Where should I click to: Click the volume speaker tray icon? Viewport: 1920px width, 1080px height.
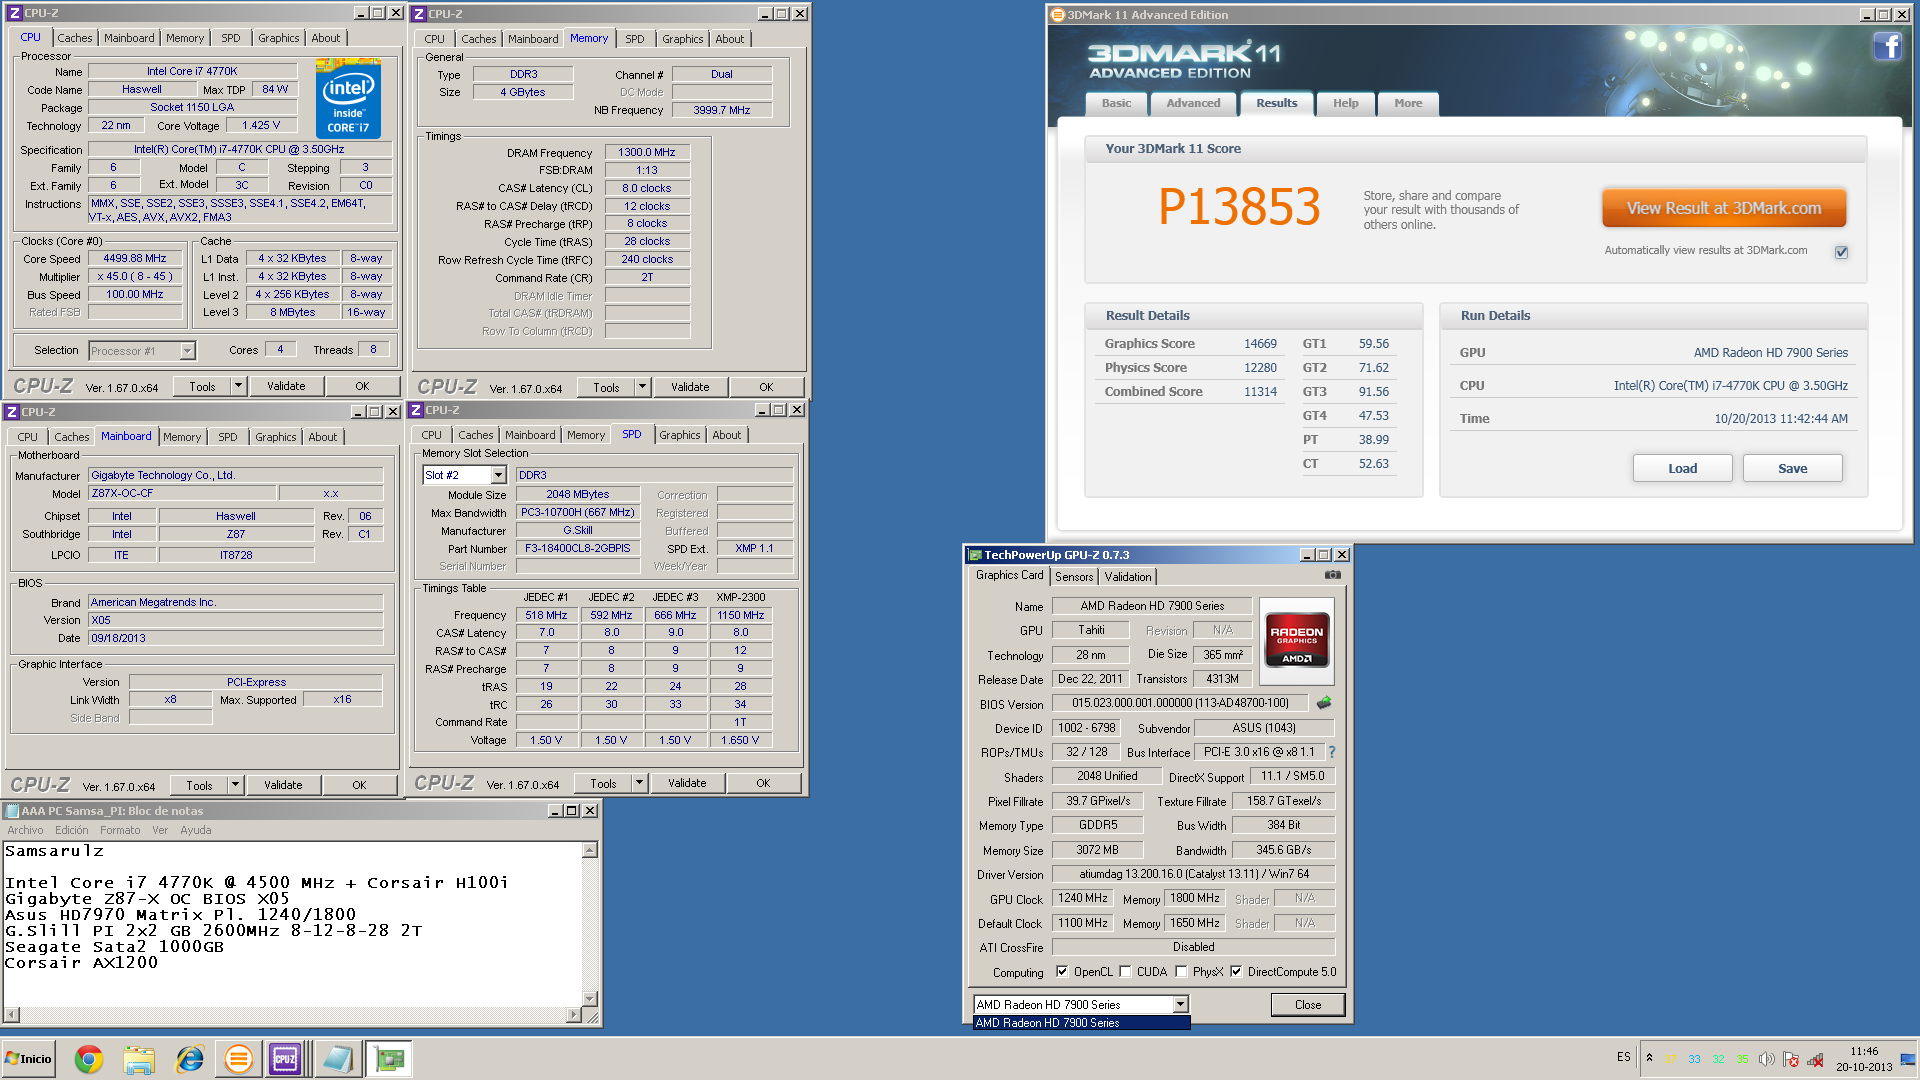1766,1059
